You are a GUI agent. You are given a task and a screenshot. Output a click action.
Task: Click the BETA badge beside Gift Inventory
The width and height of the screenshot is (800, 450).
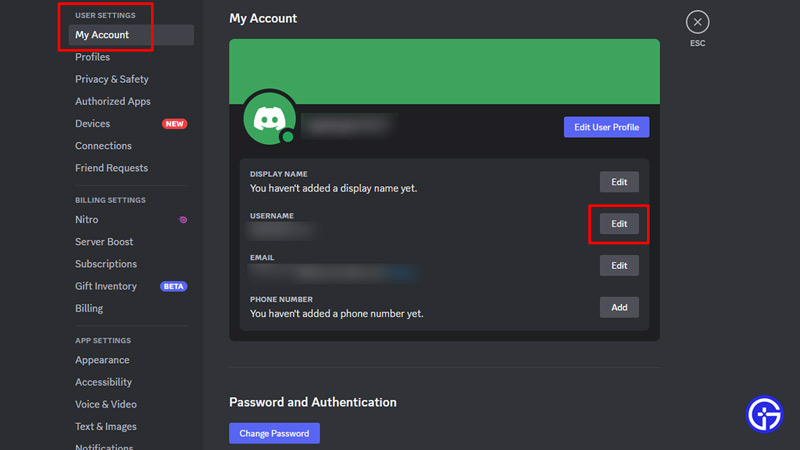coord(174,286)
